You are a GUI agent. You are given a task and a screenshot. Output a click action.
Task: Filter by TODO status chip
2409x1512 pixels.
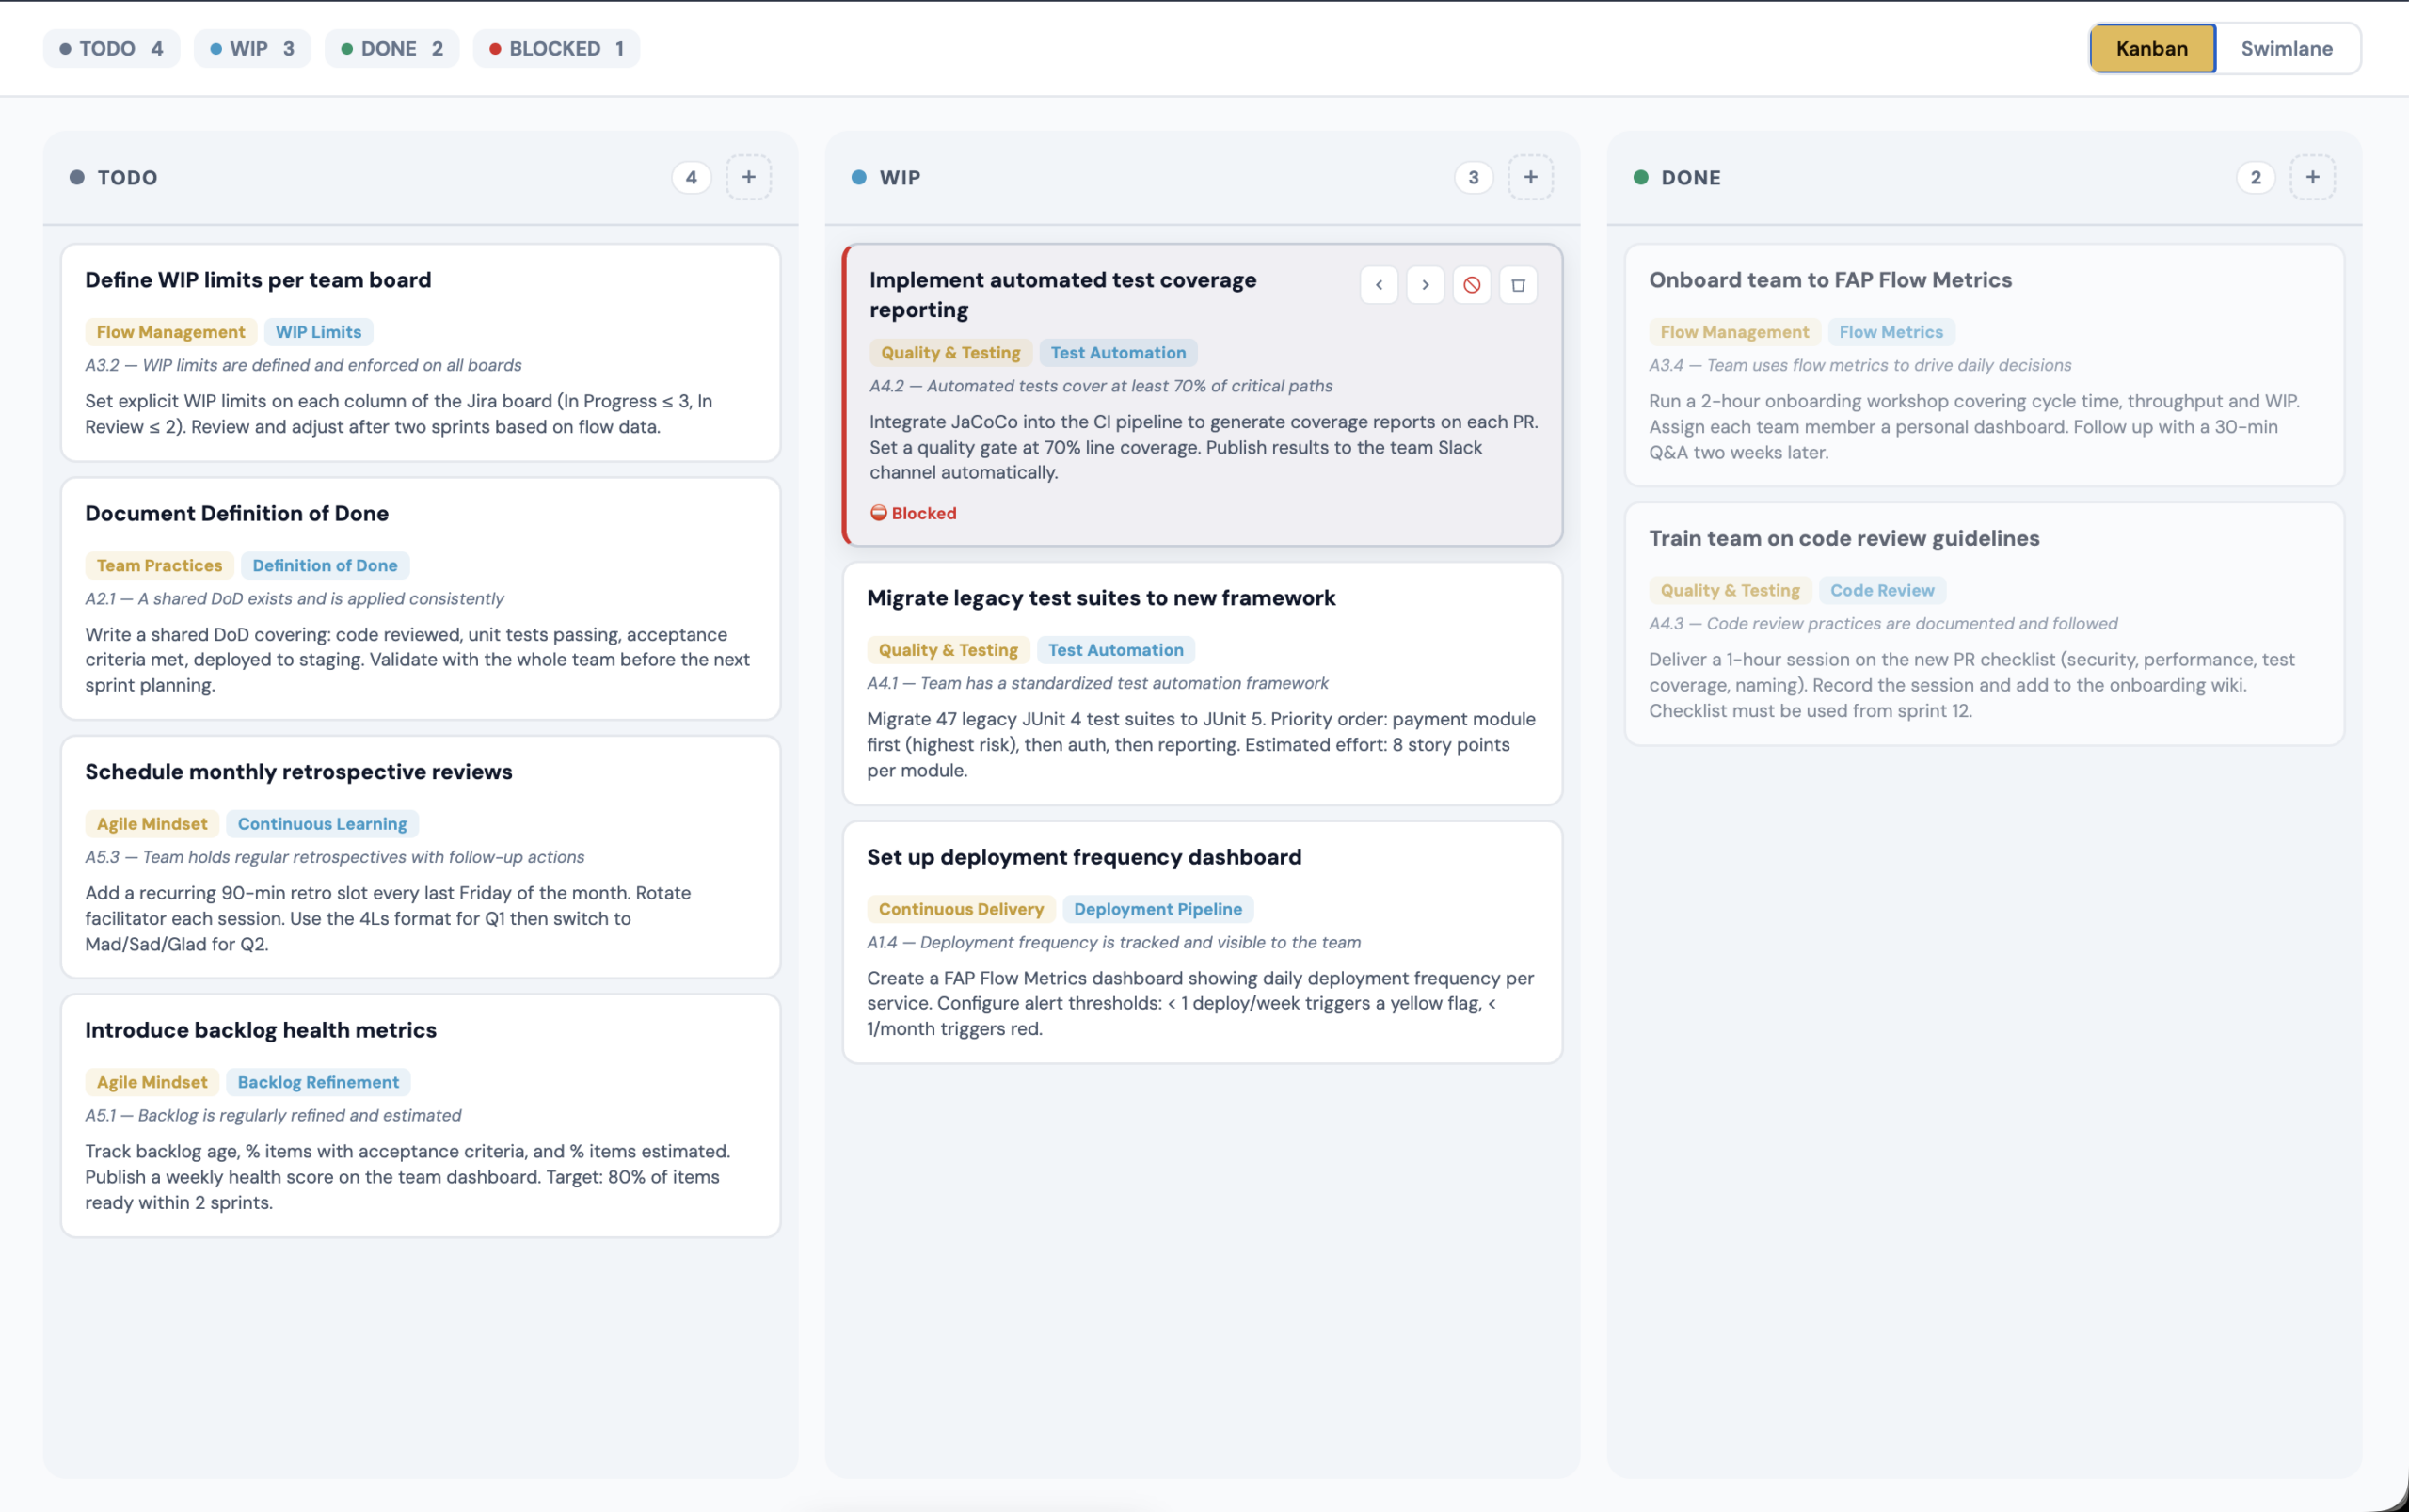coord(111,48)
